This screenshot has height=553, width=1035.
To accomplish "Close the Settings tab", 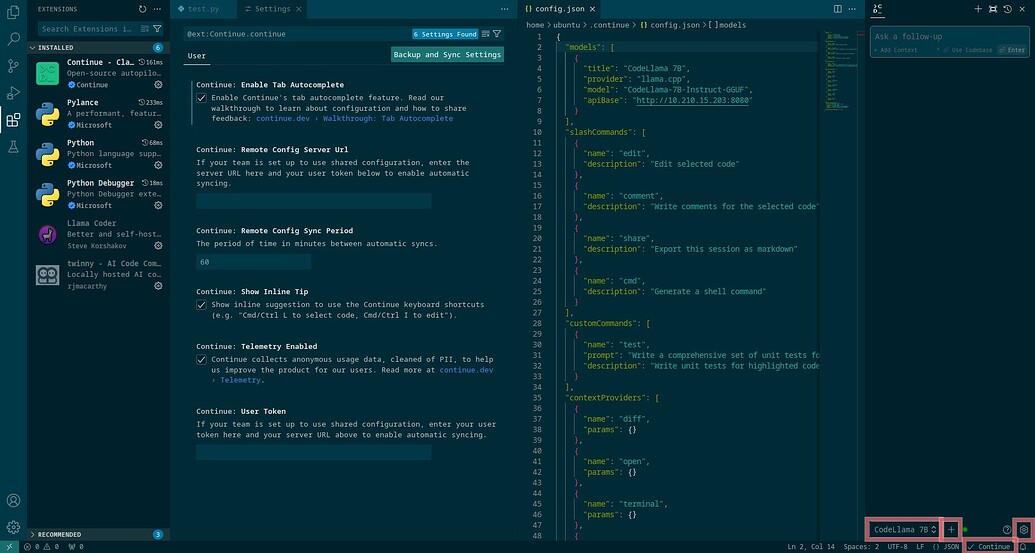I will point(298,9).
